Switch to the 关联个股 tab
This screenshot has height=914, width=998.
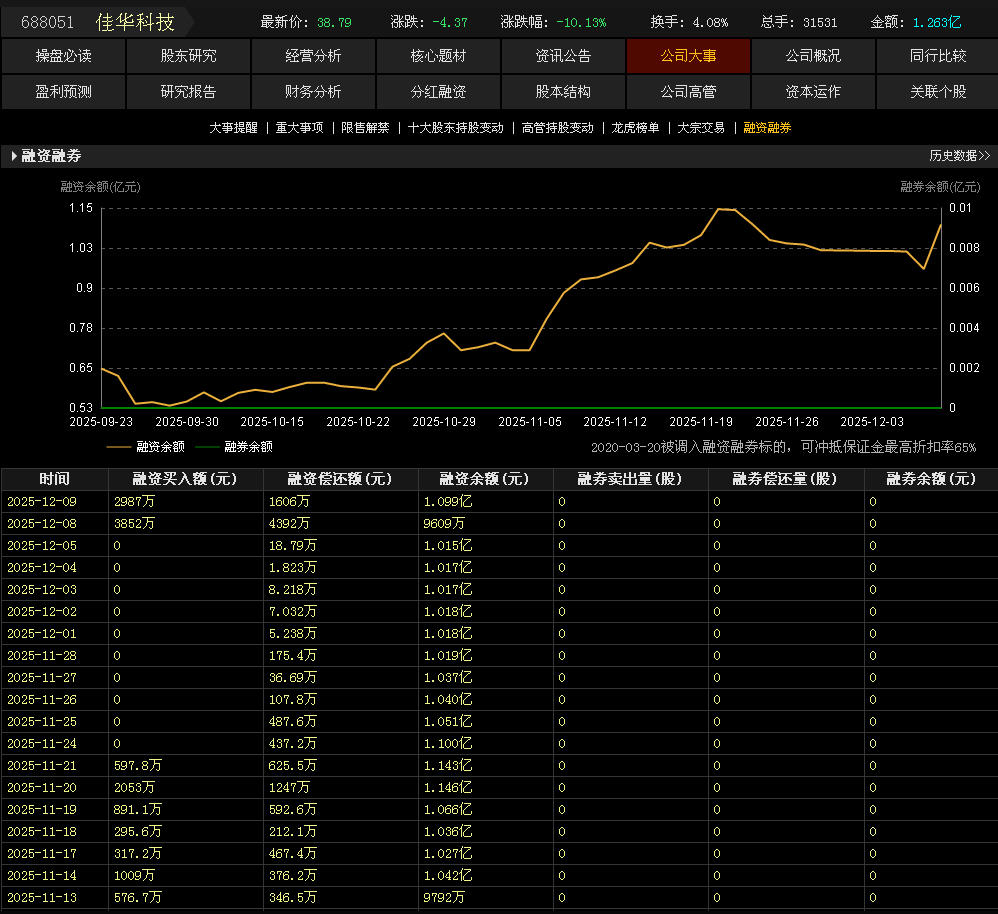tap(937, 91)
